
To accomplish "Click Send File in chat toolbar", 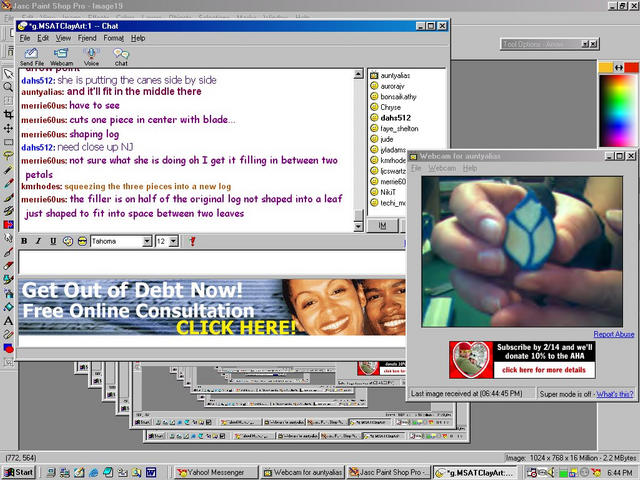I will 31,57.
